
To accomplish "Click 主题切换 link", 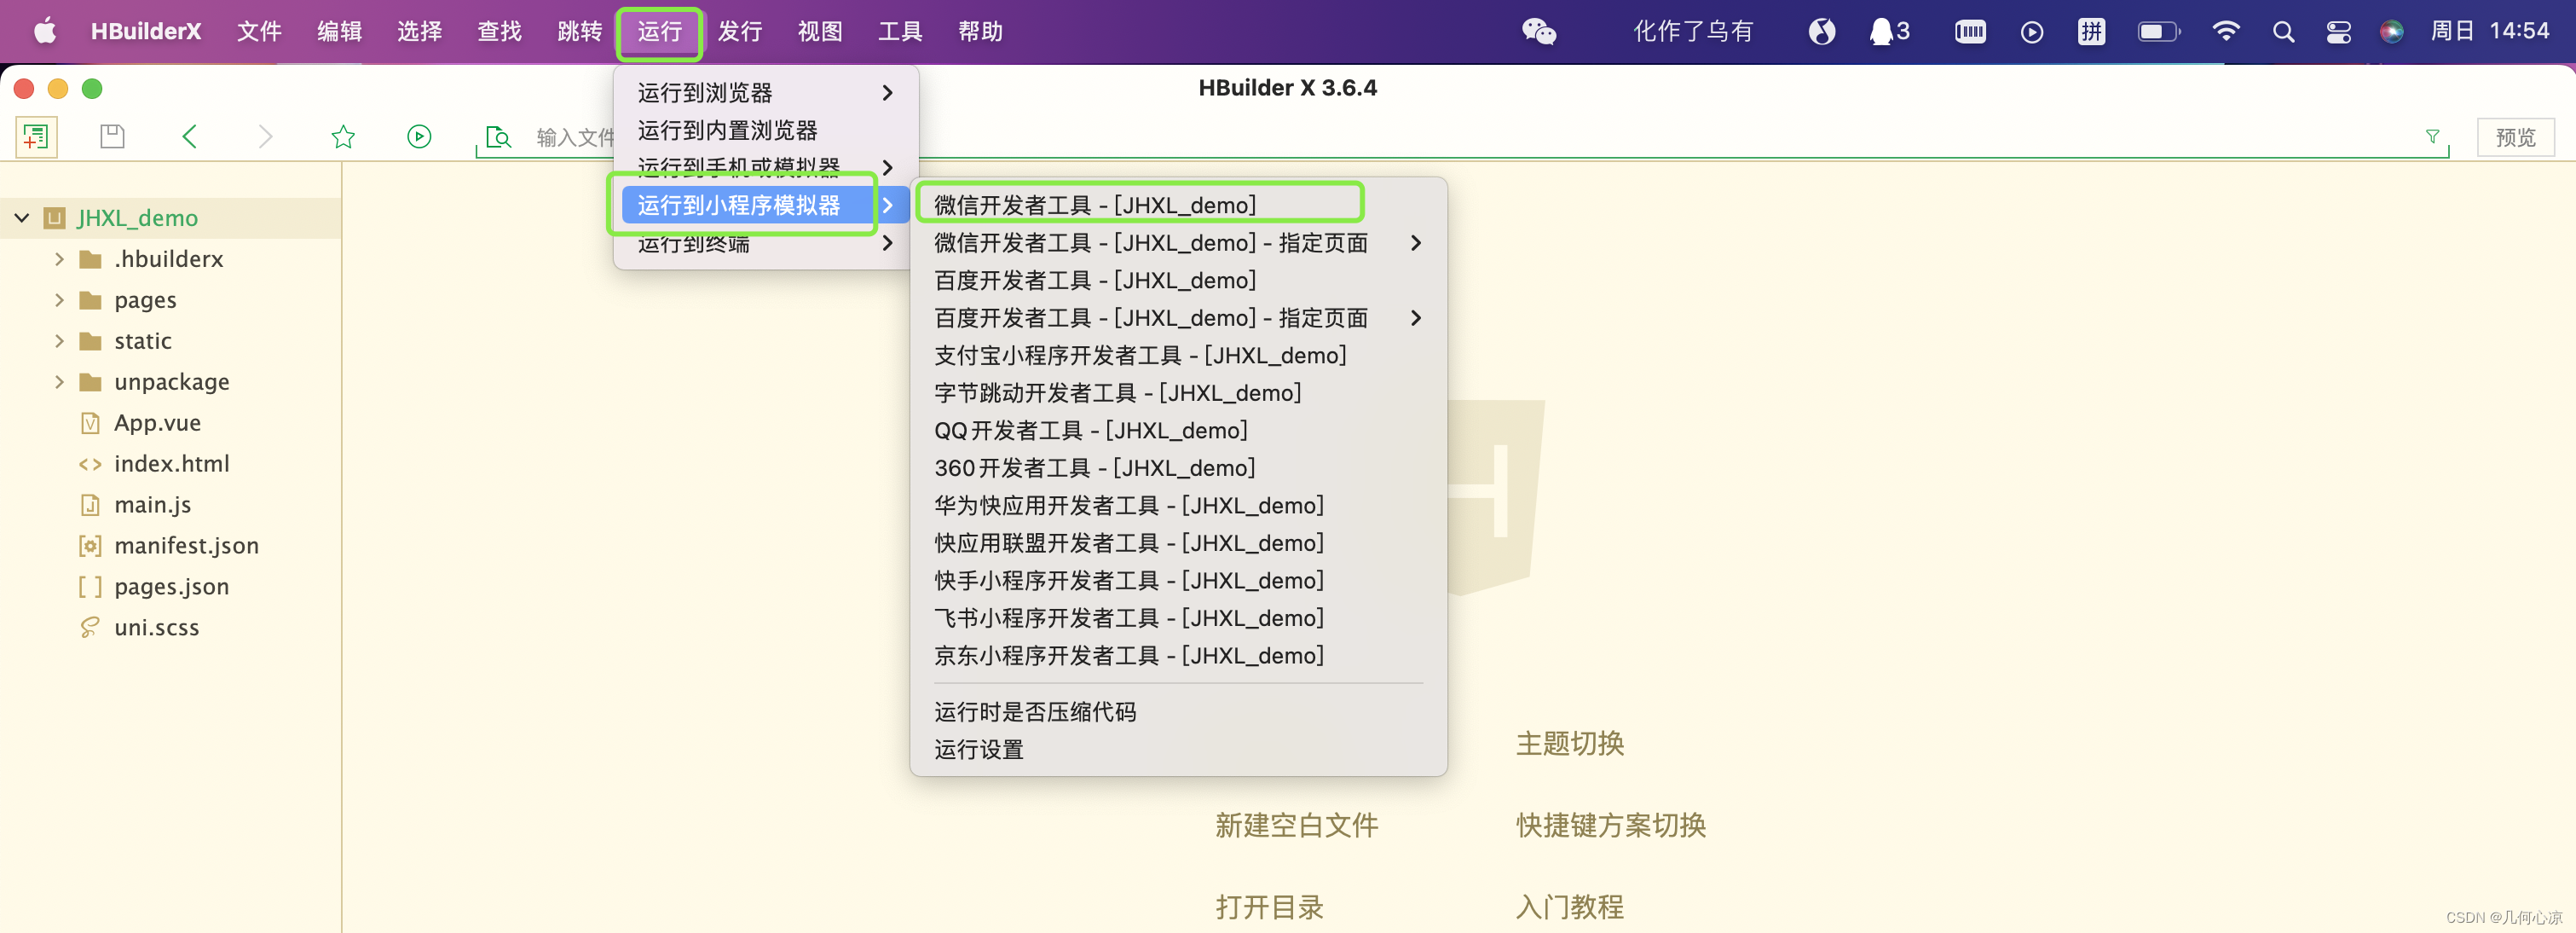I will pyautogui.click(x=1570, y=743).
